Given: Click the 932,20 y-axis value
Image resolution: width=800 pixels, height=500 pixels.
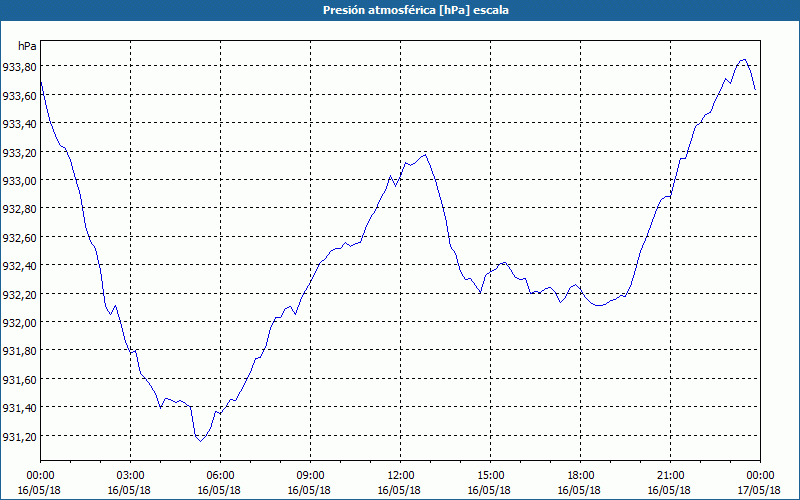Looking at the screenshot, I should coord(19,294).
